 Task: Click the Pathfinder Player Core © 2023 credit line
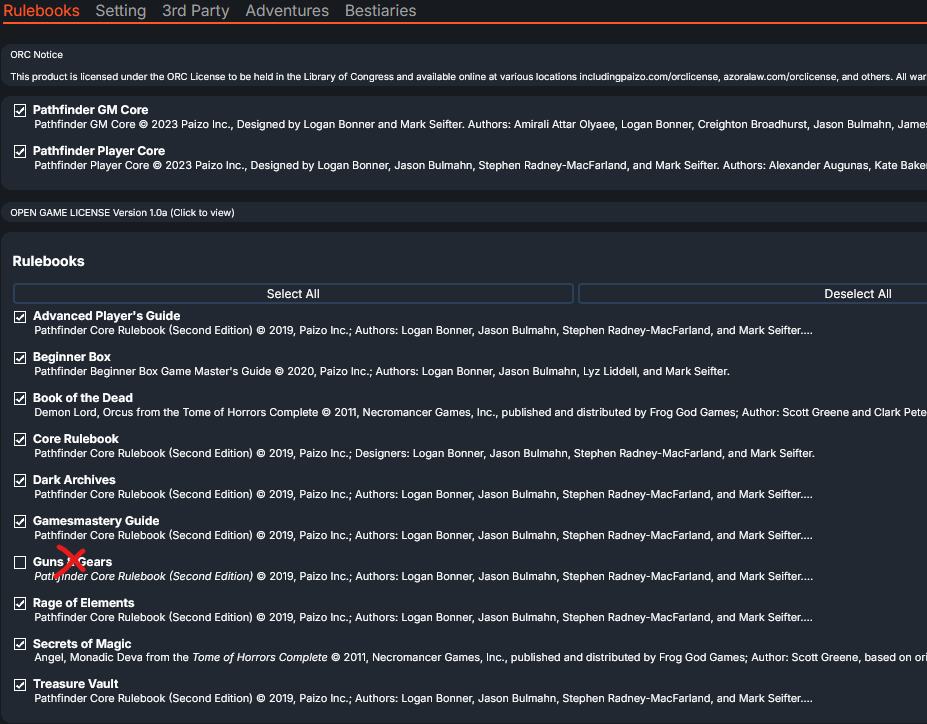click(x=480, y=165)
